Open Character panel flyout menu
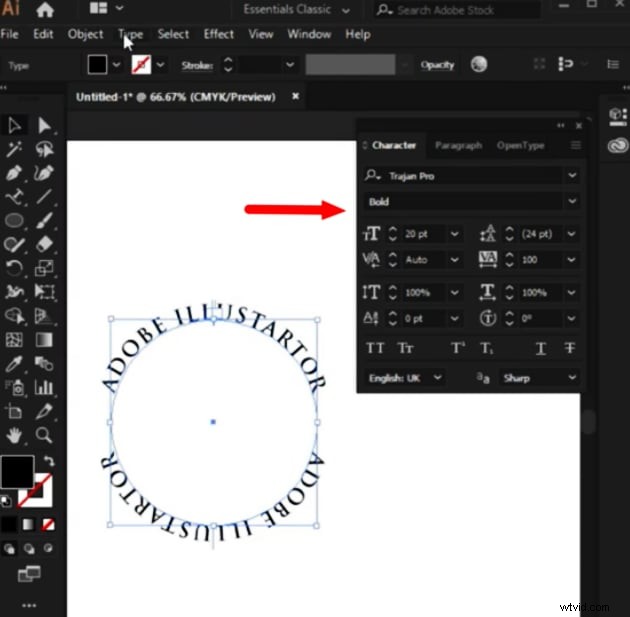Screen dimensions: 630x617 coord(575,145)
